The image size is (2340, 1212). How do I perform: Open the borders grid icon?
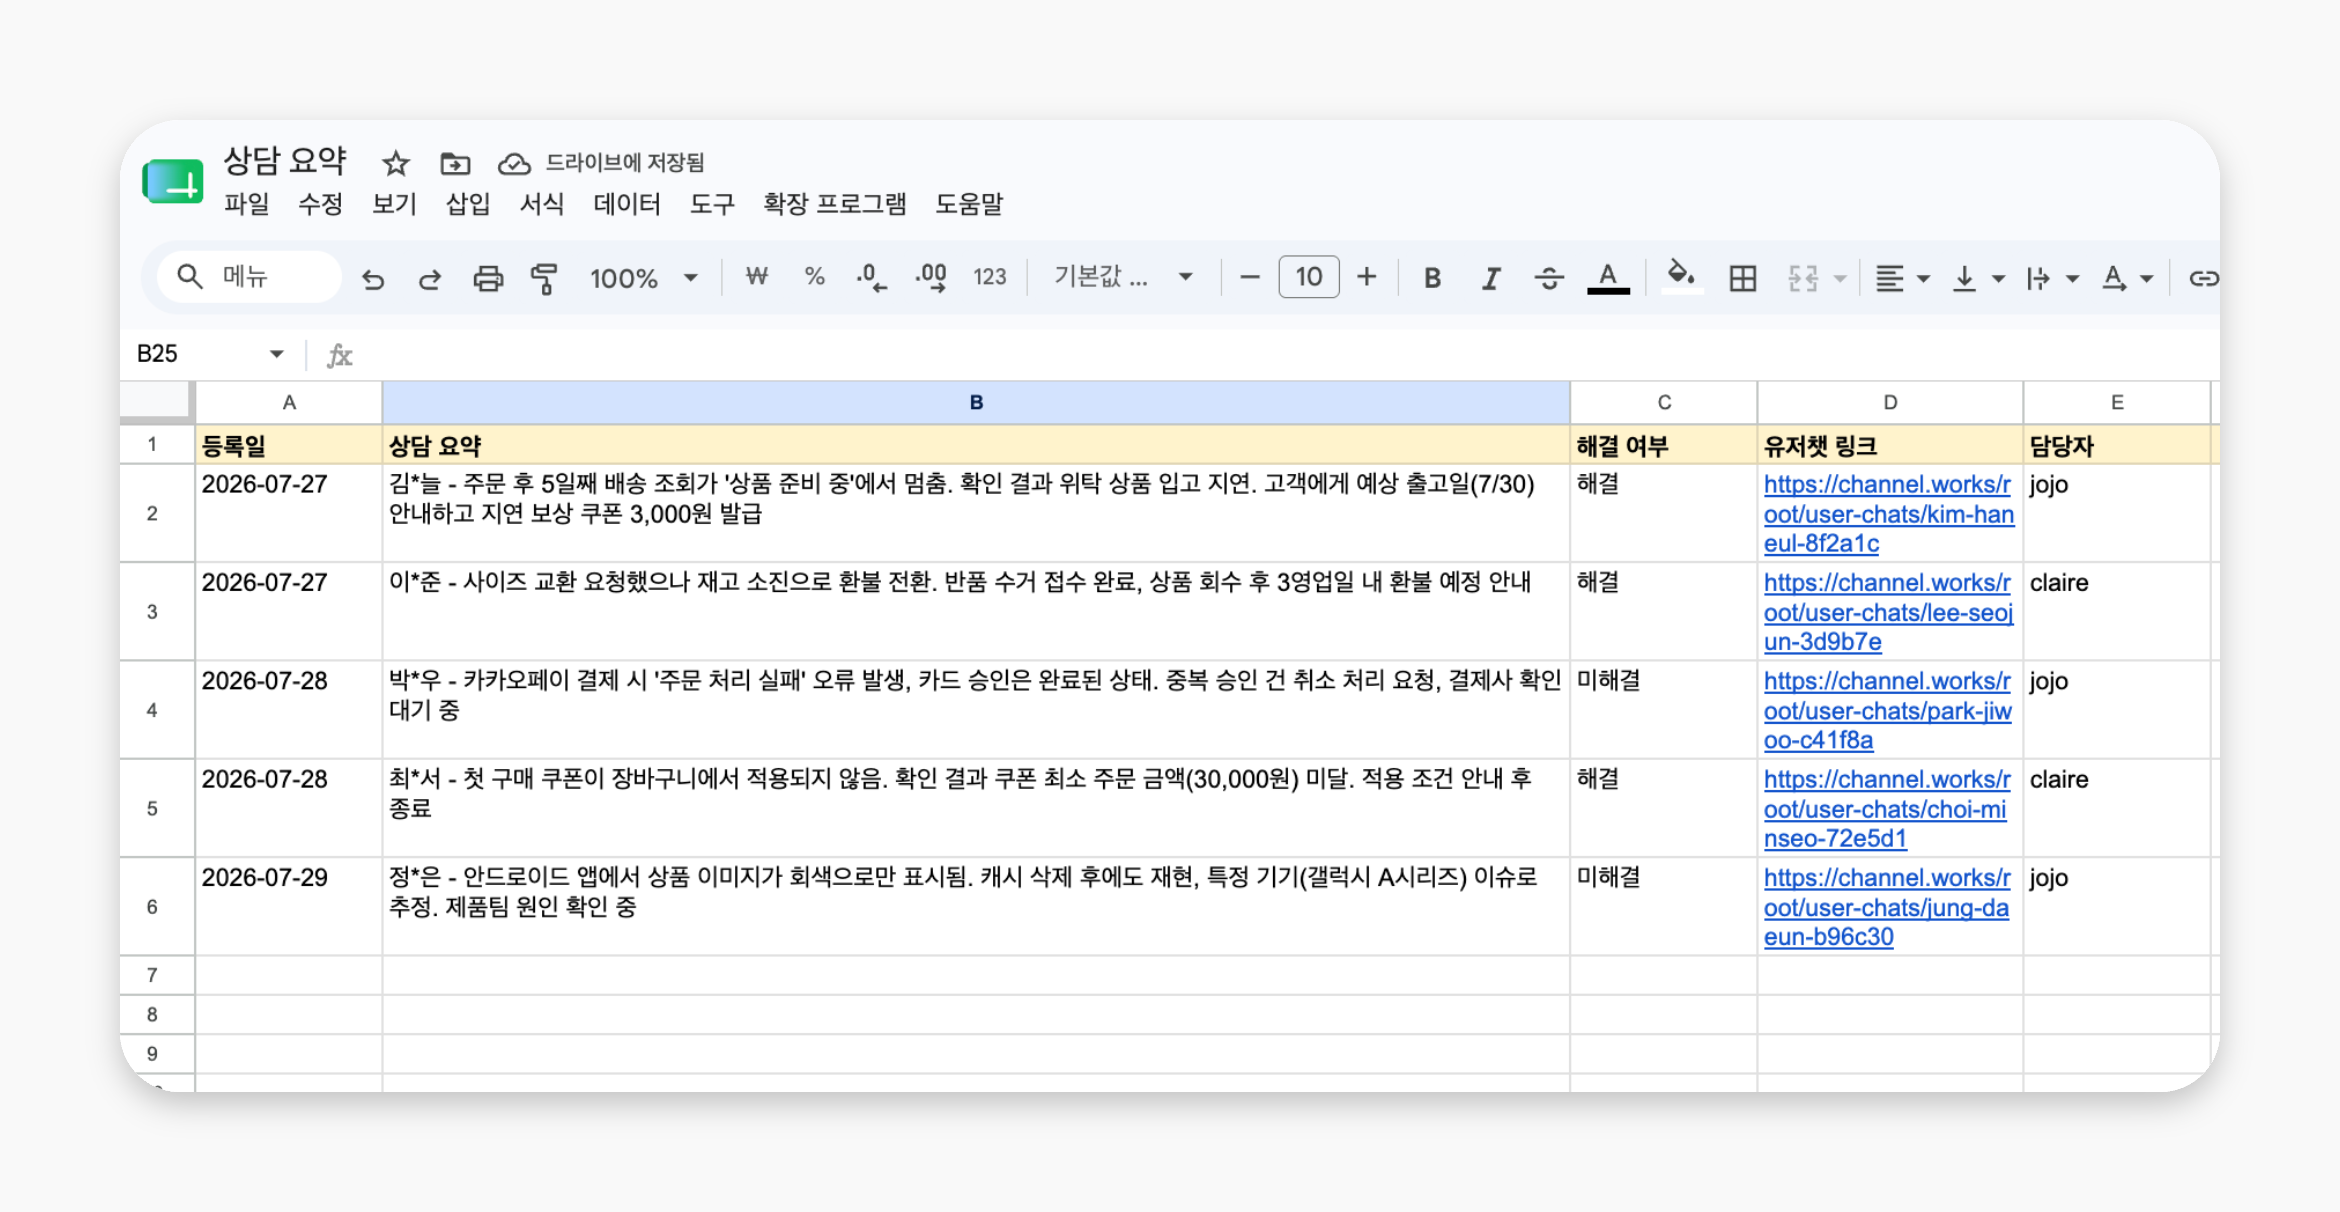[1742, 278]
